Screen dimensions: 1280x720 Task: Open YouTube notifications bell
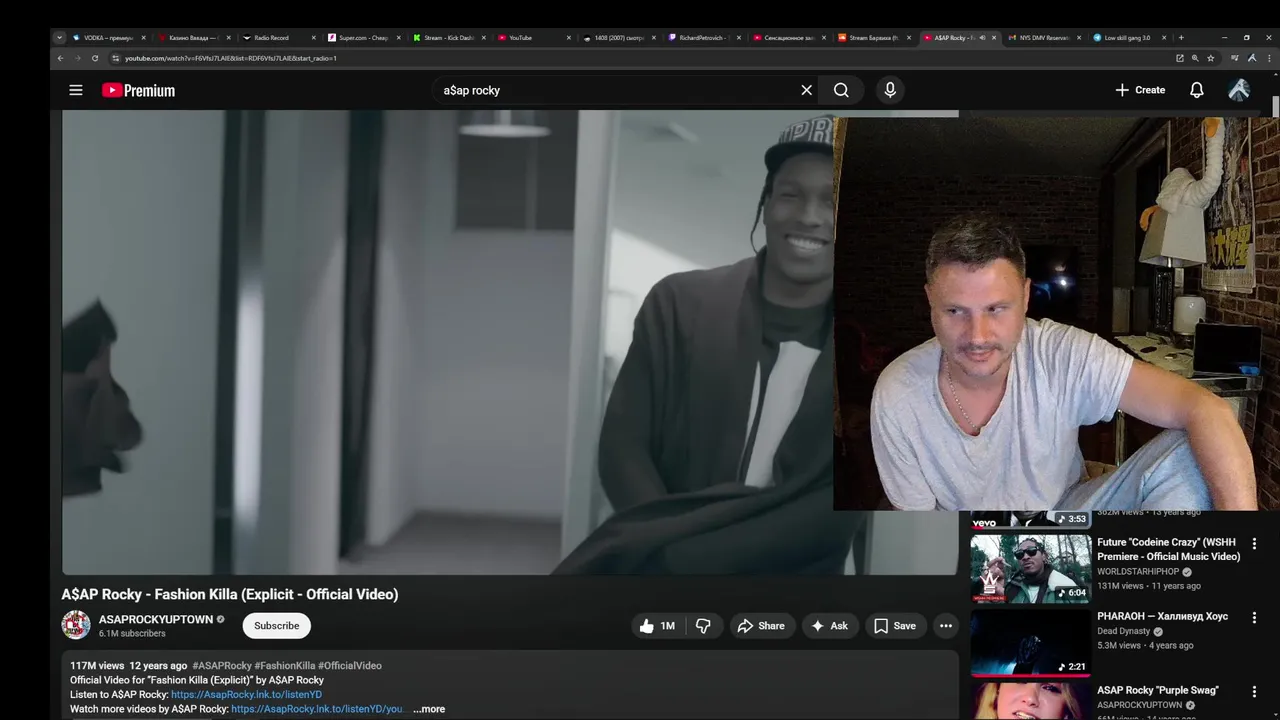click(x=1196, y=90)
